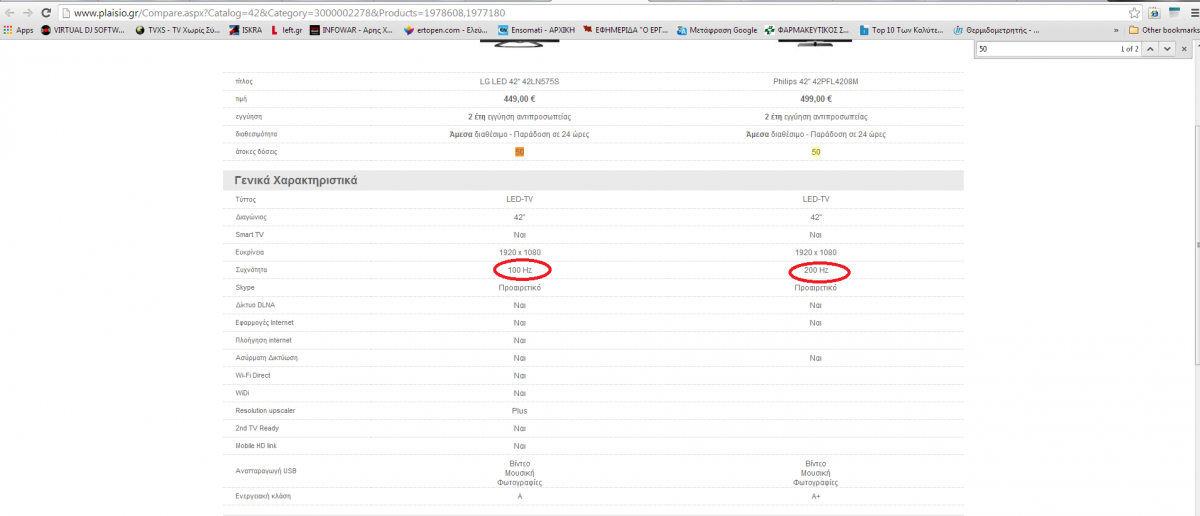
Task: Open the left.gr bookmark
Action: click(x=286, y=30)
